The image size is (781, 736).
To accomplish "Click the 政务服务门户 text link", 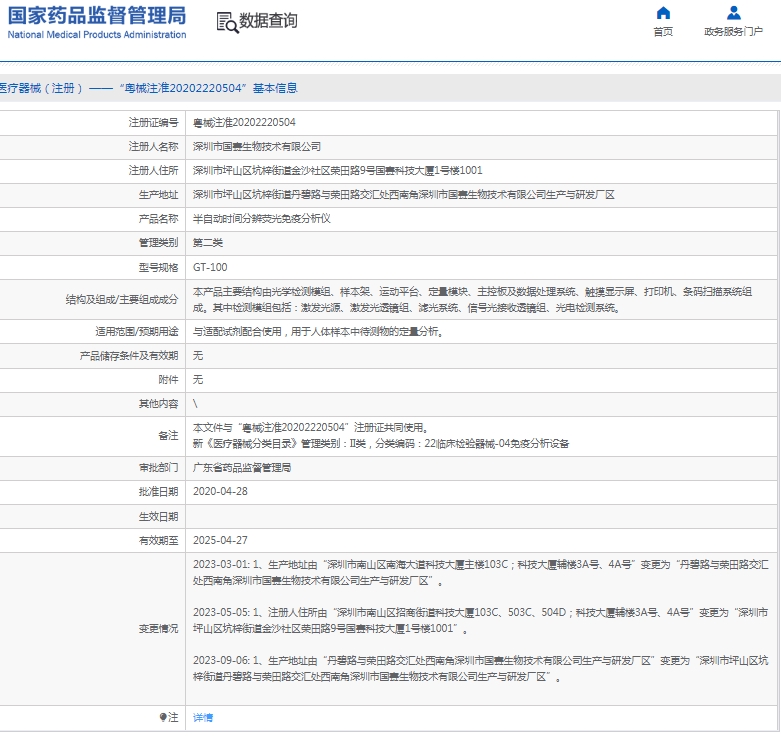I will pyautogui.click(x=733, y=31).
